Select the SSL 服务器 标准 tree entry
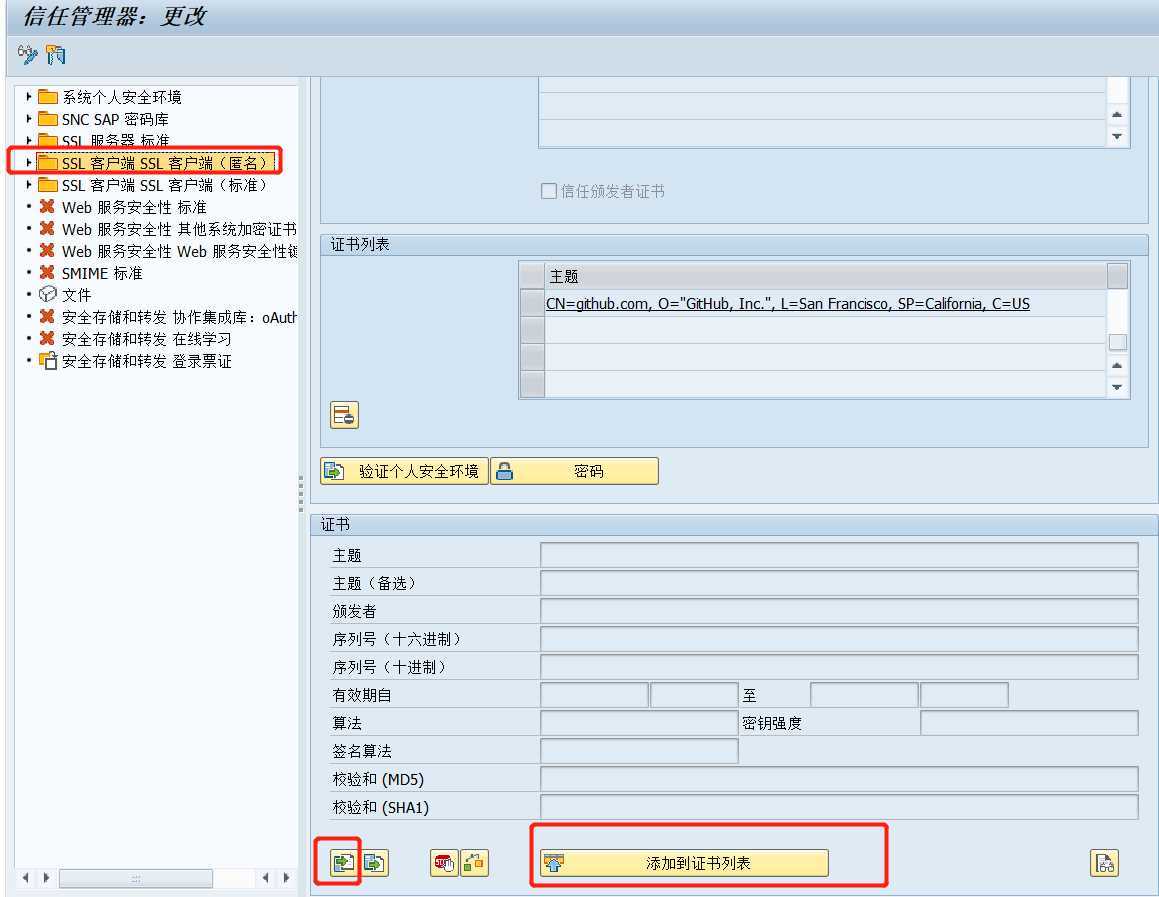This screenshot has width=1159, height=897. coord(115,140)
